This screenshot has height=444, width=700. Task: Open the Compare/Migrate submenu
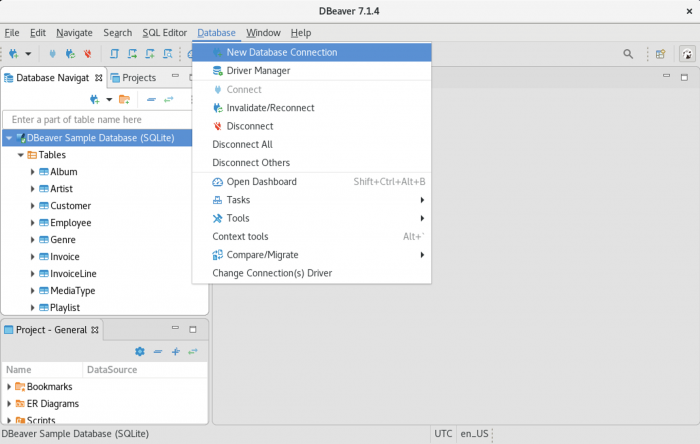point(312,255)
